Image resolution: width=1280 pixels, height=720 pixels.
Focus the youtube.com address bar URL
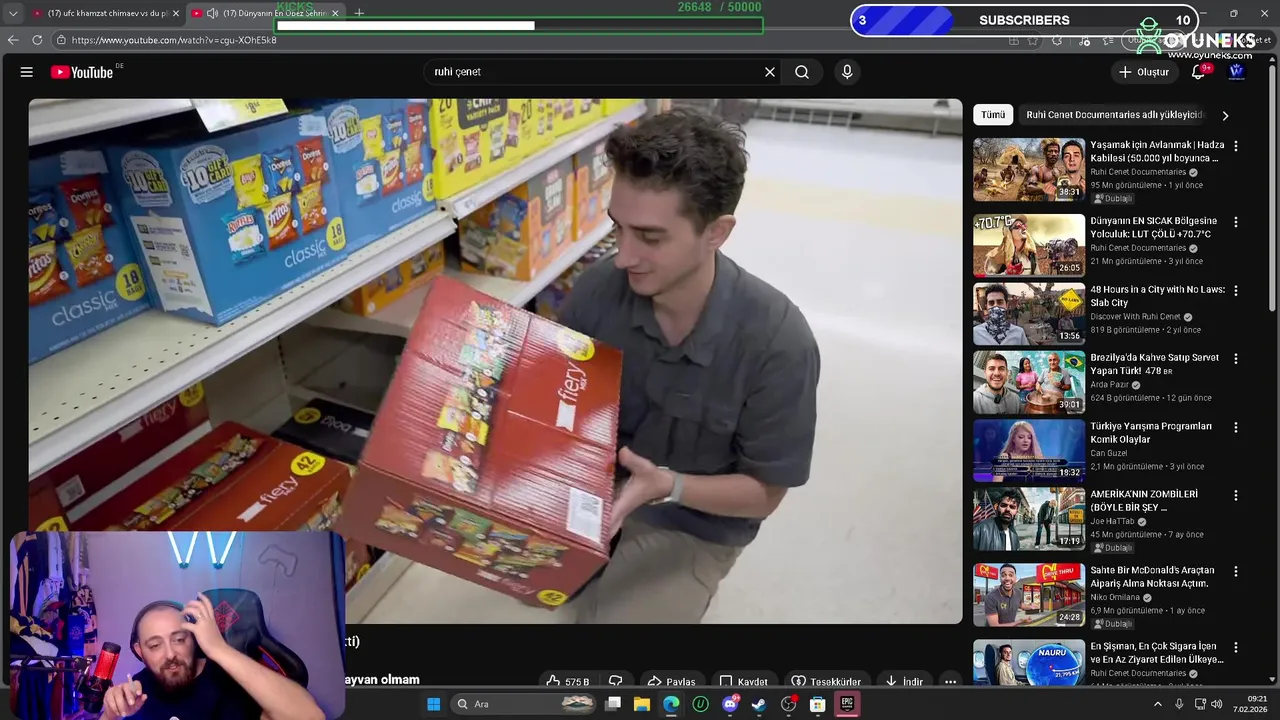pos(174,40)
